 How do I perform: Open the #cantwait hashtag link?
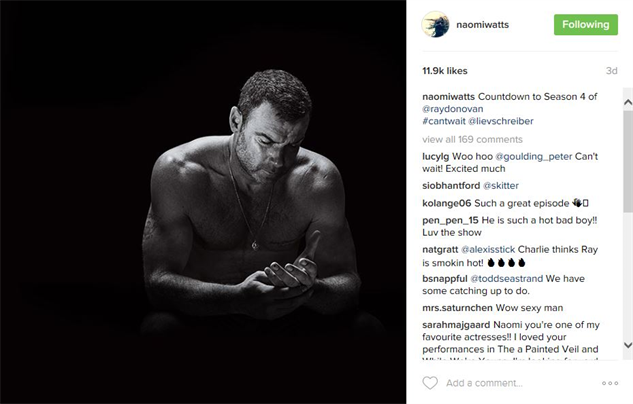coord(444,121)
